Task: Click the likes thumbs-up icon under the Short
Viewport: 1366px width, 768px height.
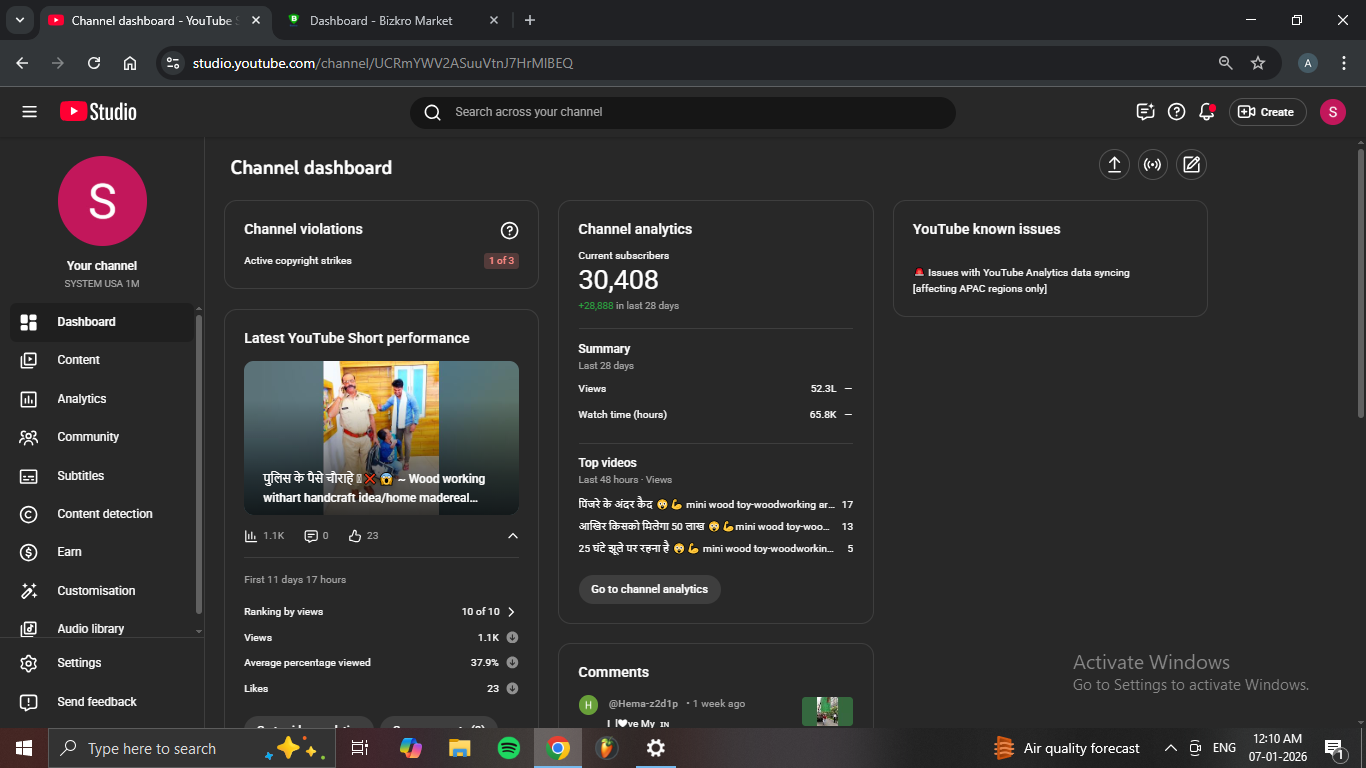Action: (x=354, y=536)
